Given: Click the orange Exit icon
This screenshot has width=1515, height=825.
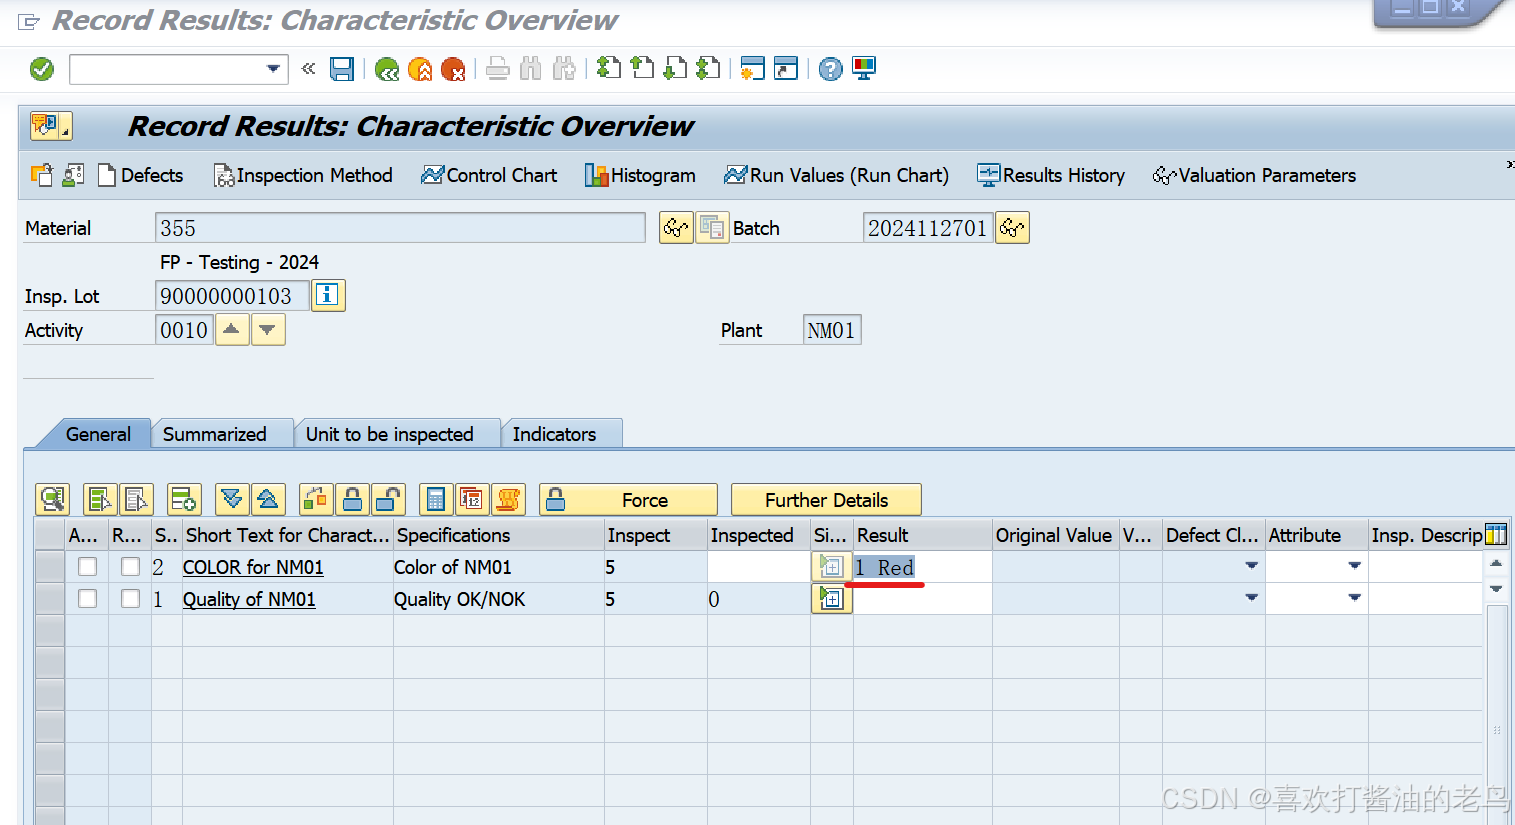Looking at the screenshot, I should click(420, 69).
